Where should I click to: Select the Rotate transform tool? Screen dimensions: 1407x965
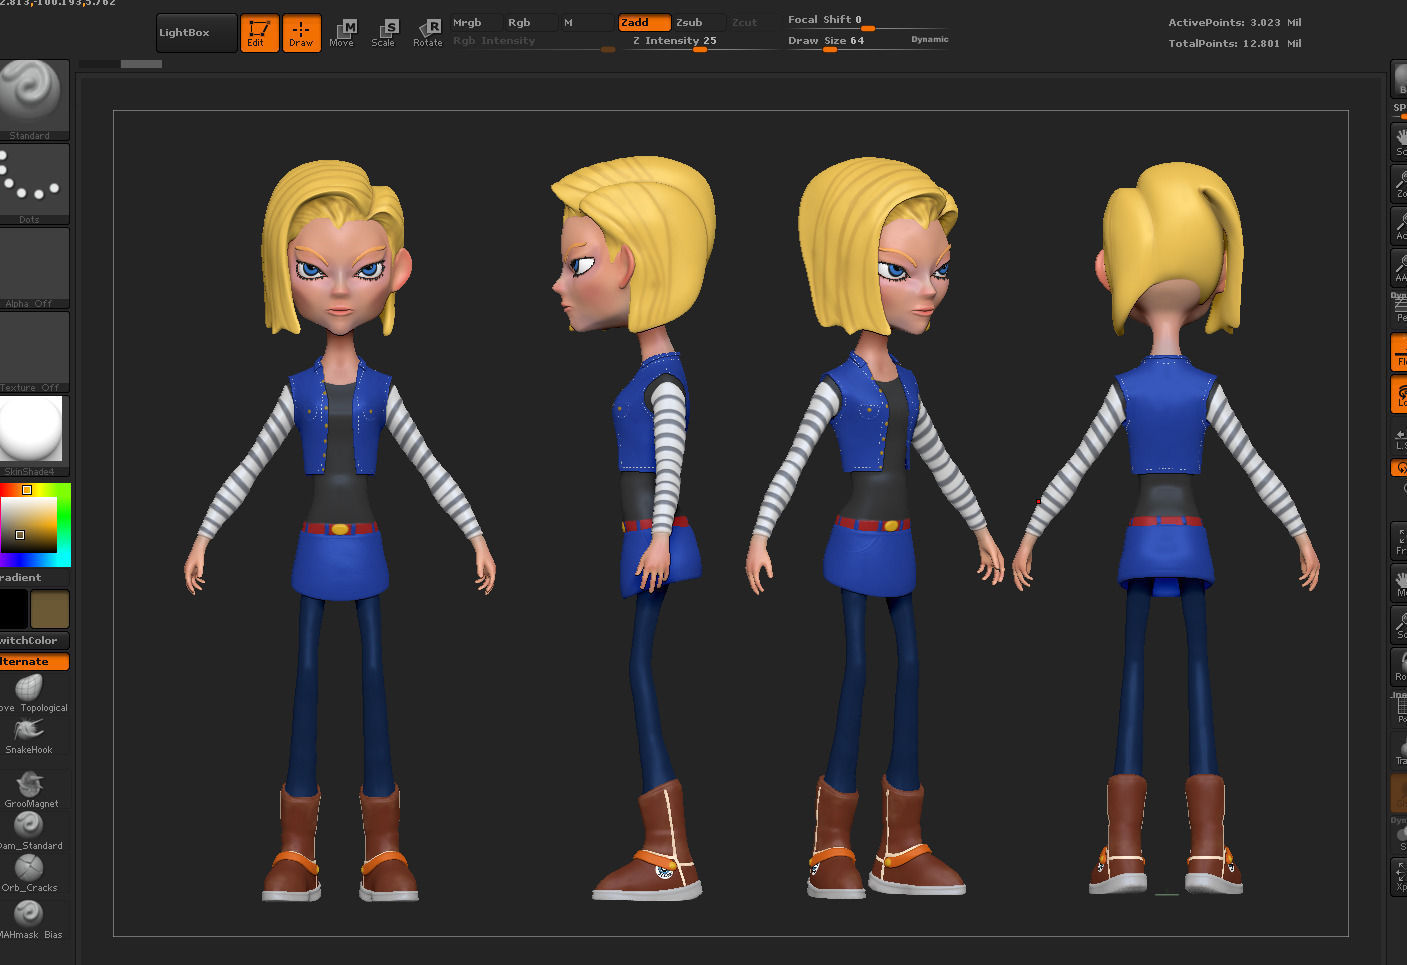[x=427, y=33]
